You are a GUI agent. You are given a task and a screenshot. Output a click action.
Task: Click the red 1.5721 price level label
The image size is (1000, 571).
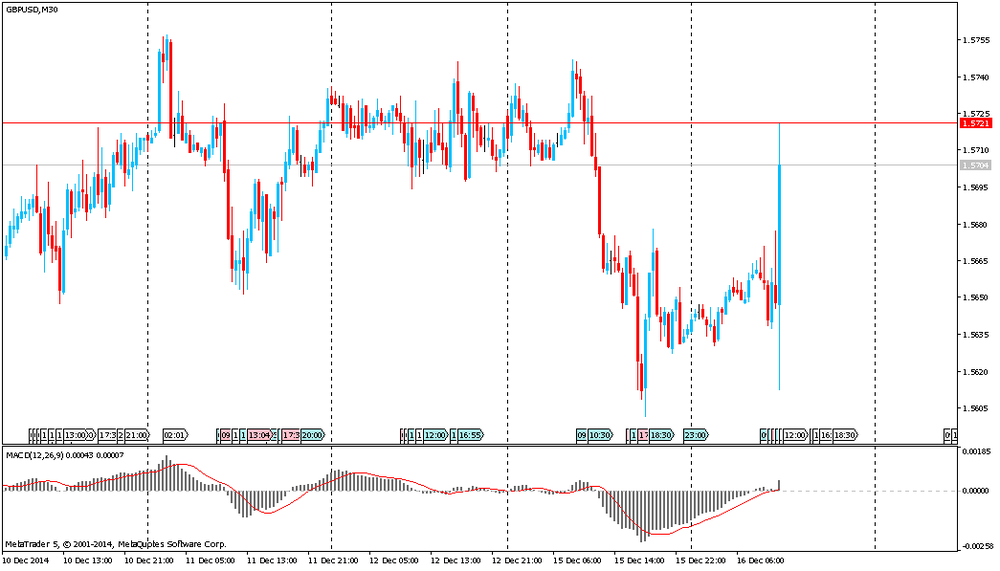(x=974, y=123)
